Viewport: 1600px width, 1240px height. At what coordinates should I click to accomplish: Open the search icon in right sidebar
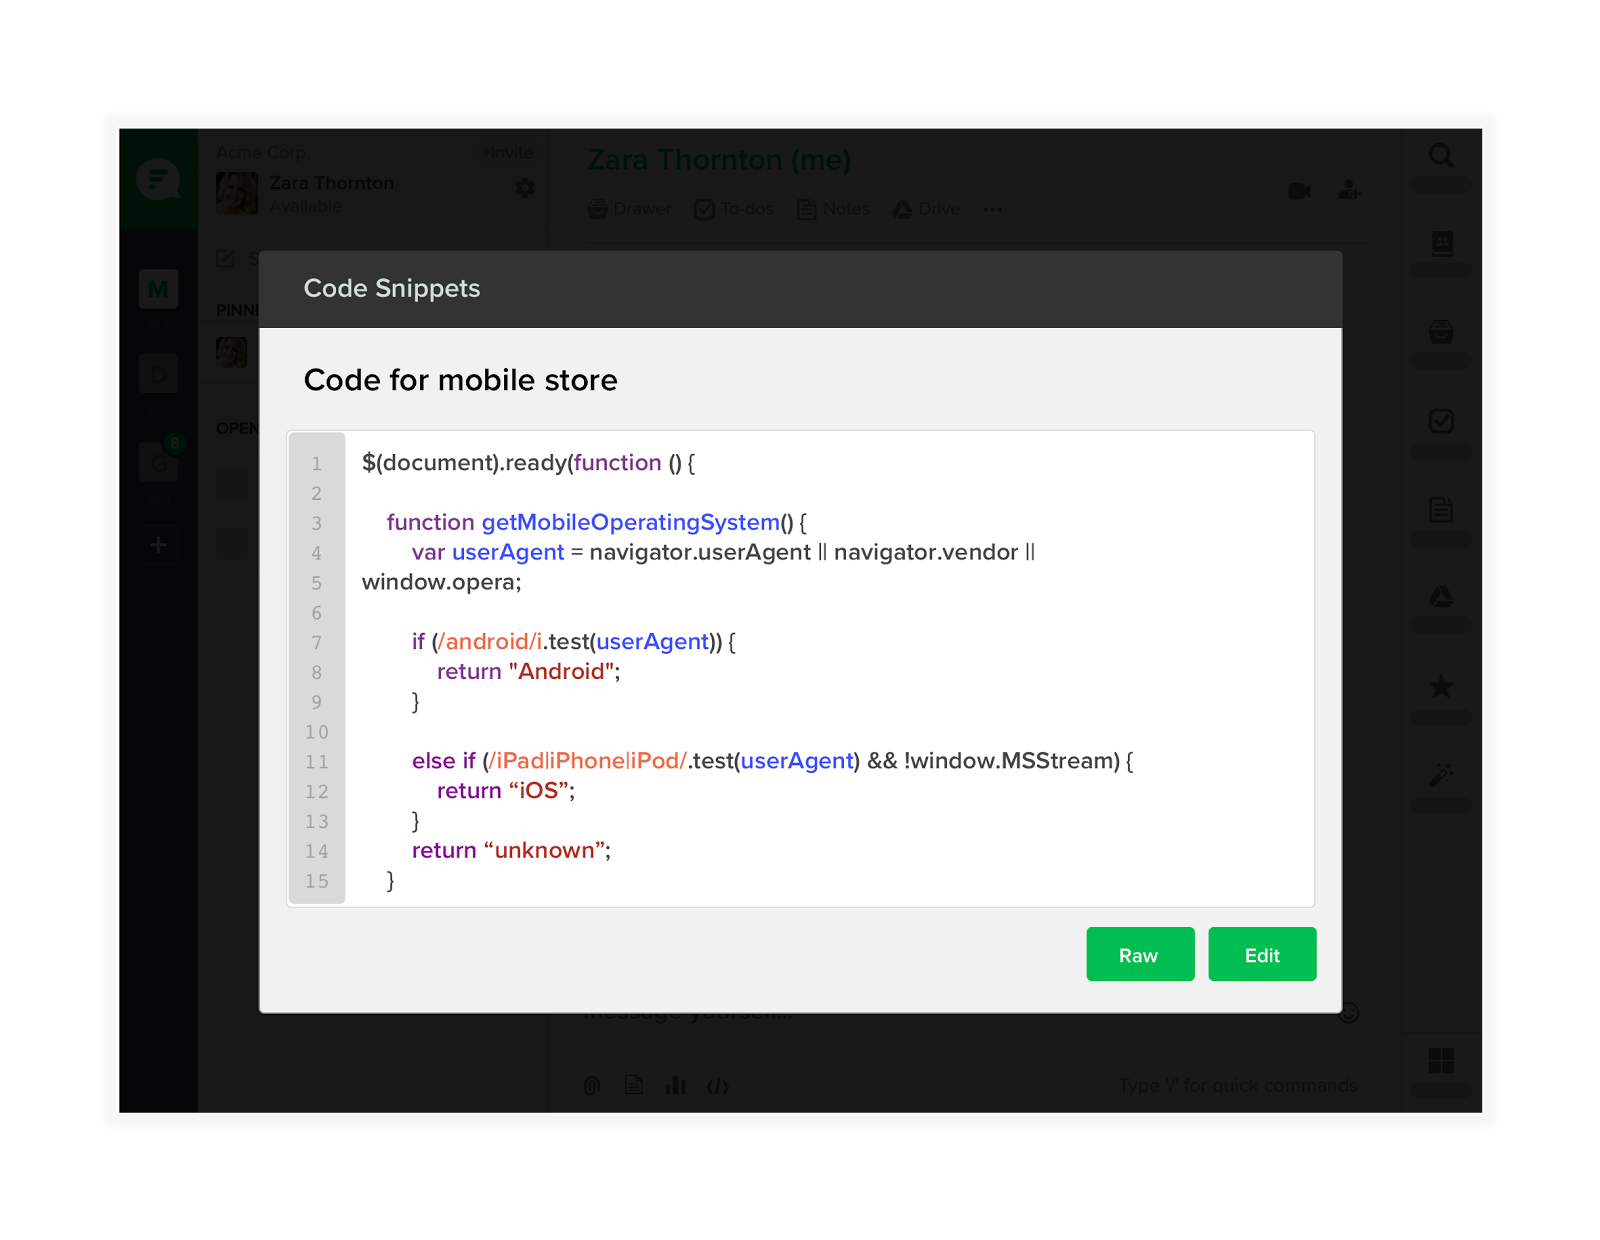[1441, 156]
